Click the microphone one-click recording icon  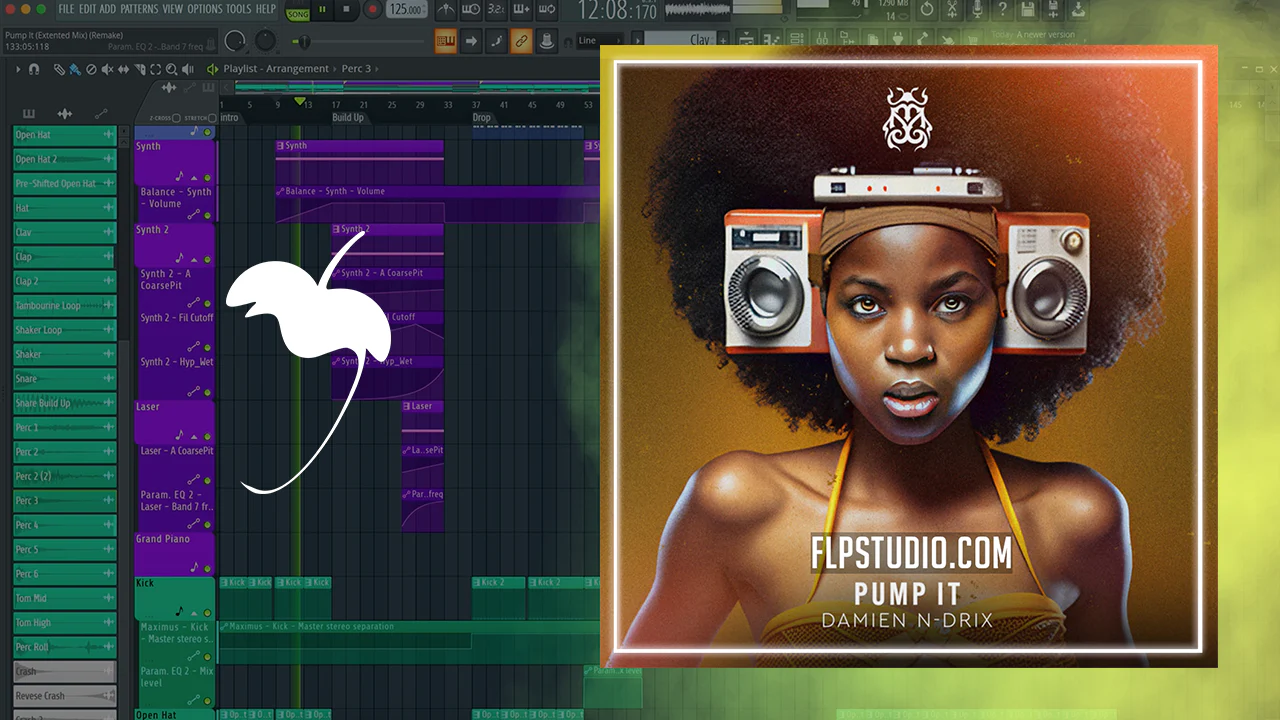[978, 10]
